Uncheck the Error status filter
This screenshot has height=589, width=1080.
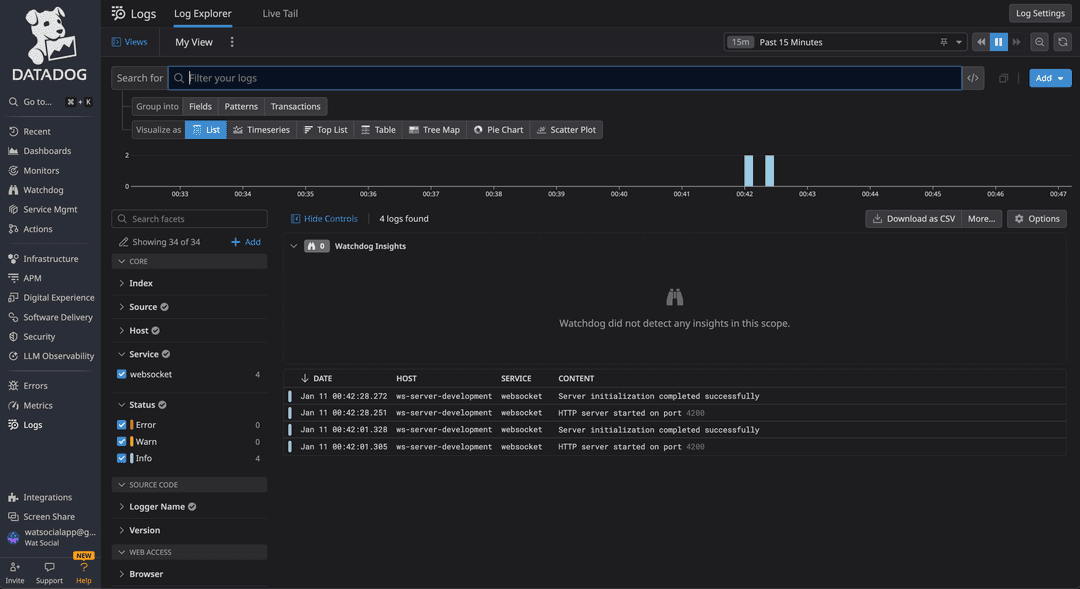point(122,425)
